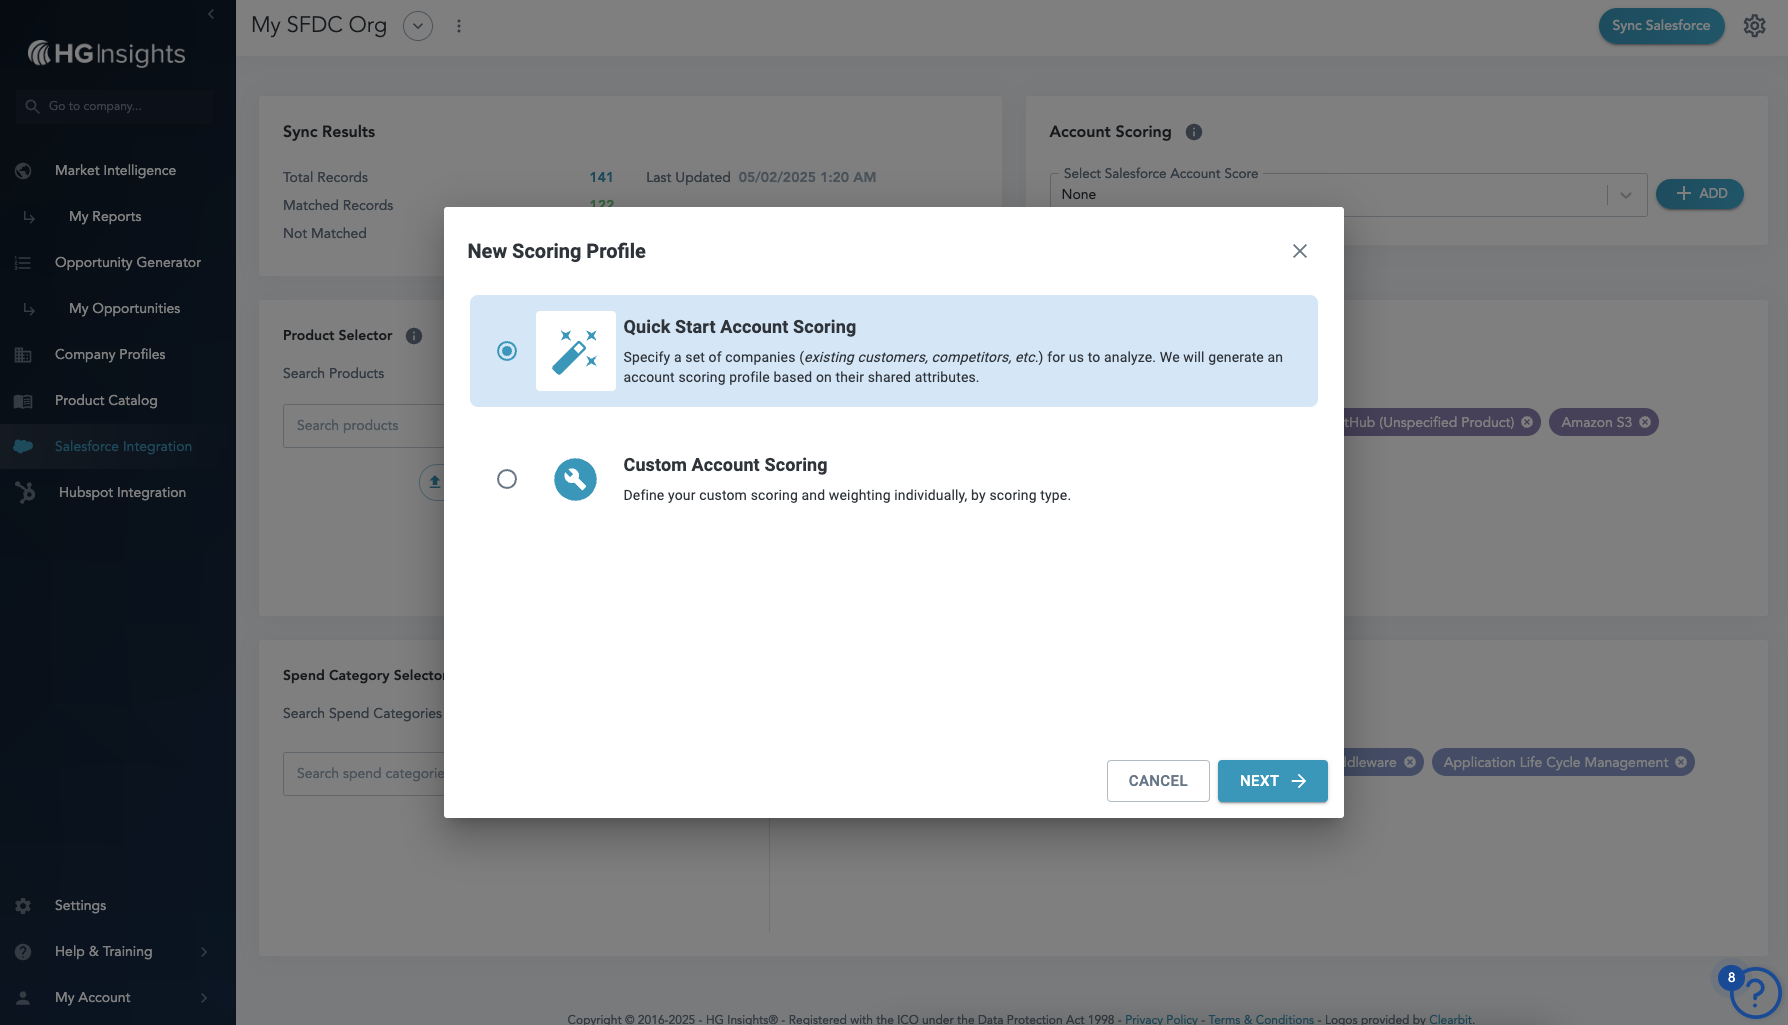
Task: Click the Salesforce cloud icon in sidebar
Action: click(23, 446)
